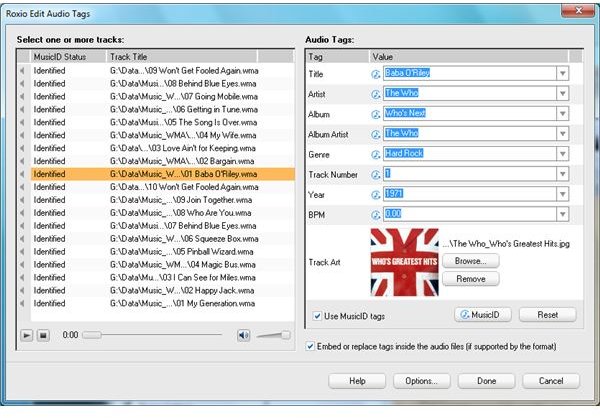The image size is (600, 418).
Task: Click into the Year field showing 1971
Action: [x=470, y=194]
